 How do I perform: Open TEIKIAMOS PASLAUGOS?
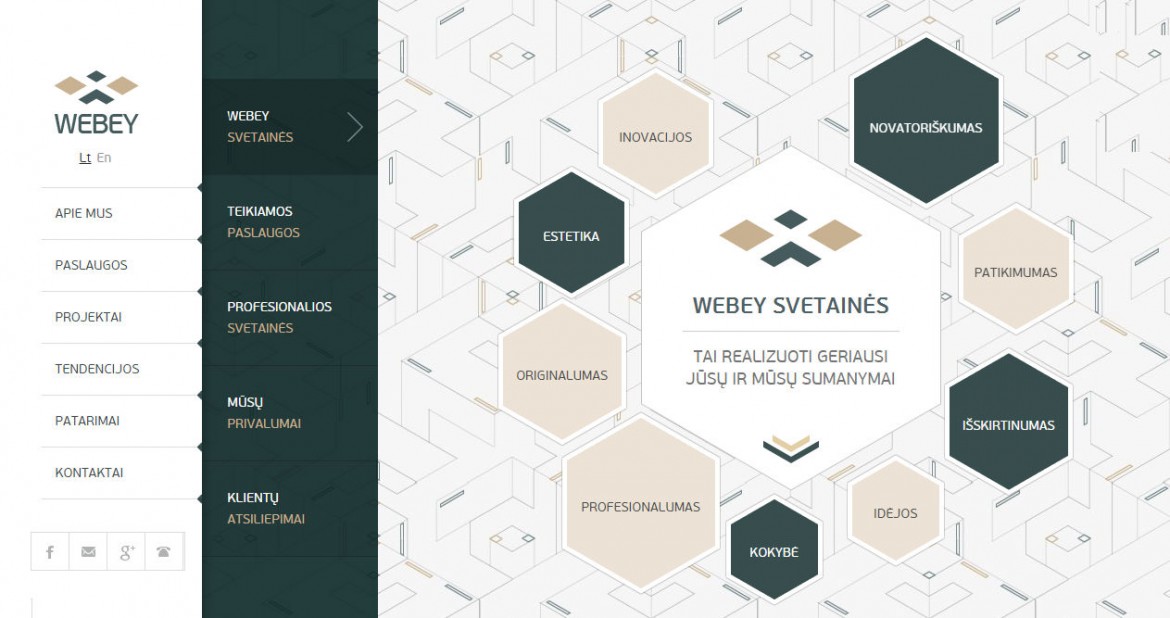pos(261,221)
